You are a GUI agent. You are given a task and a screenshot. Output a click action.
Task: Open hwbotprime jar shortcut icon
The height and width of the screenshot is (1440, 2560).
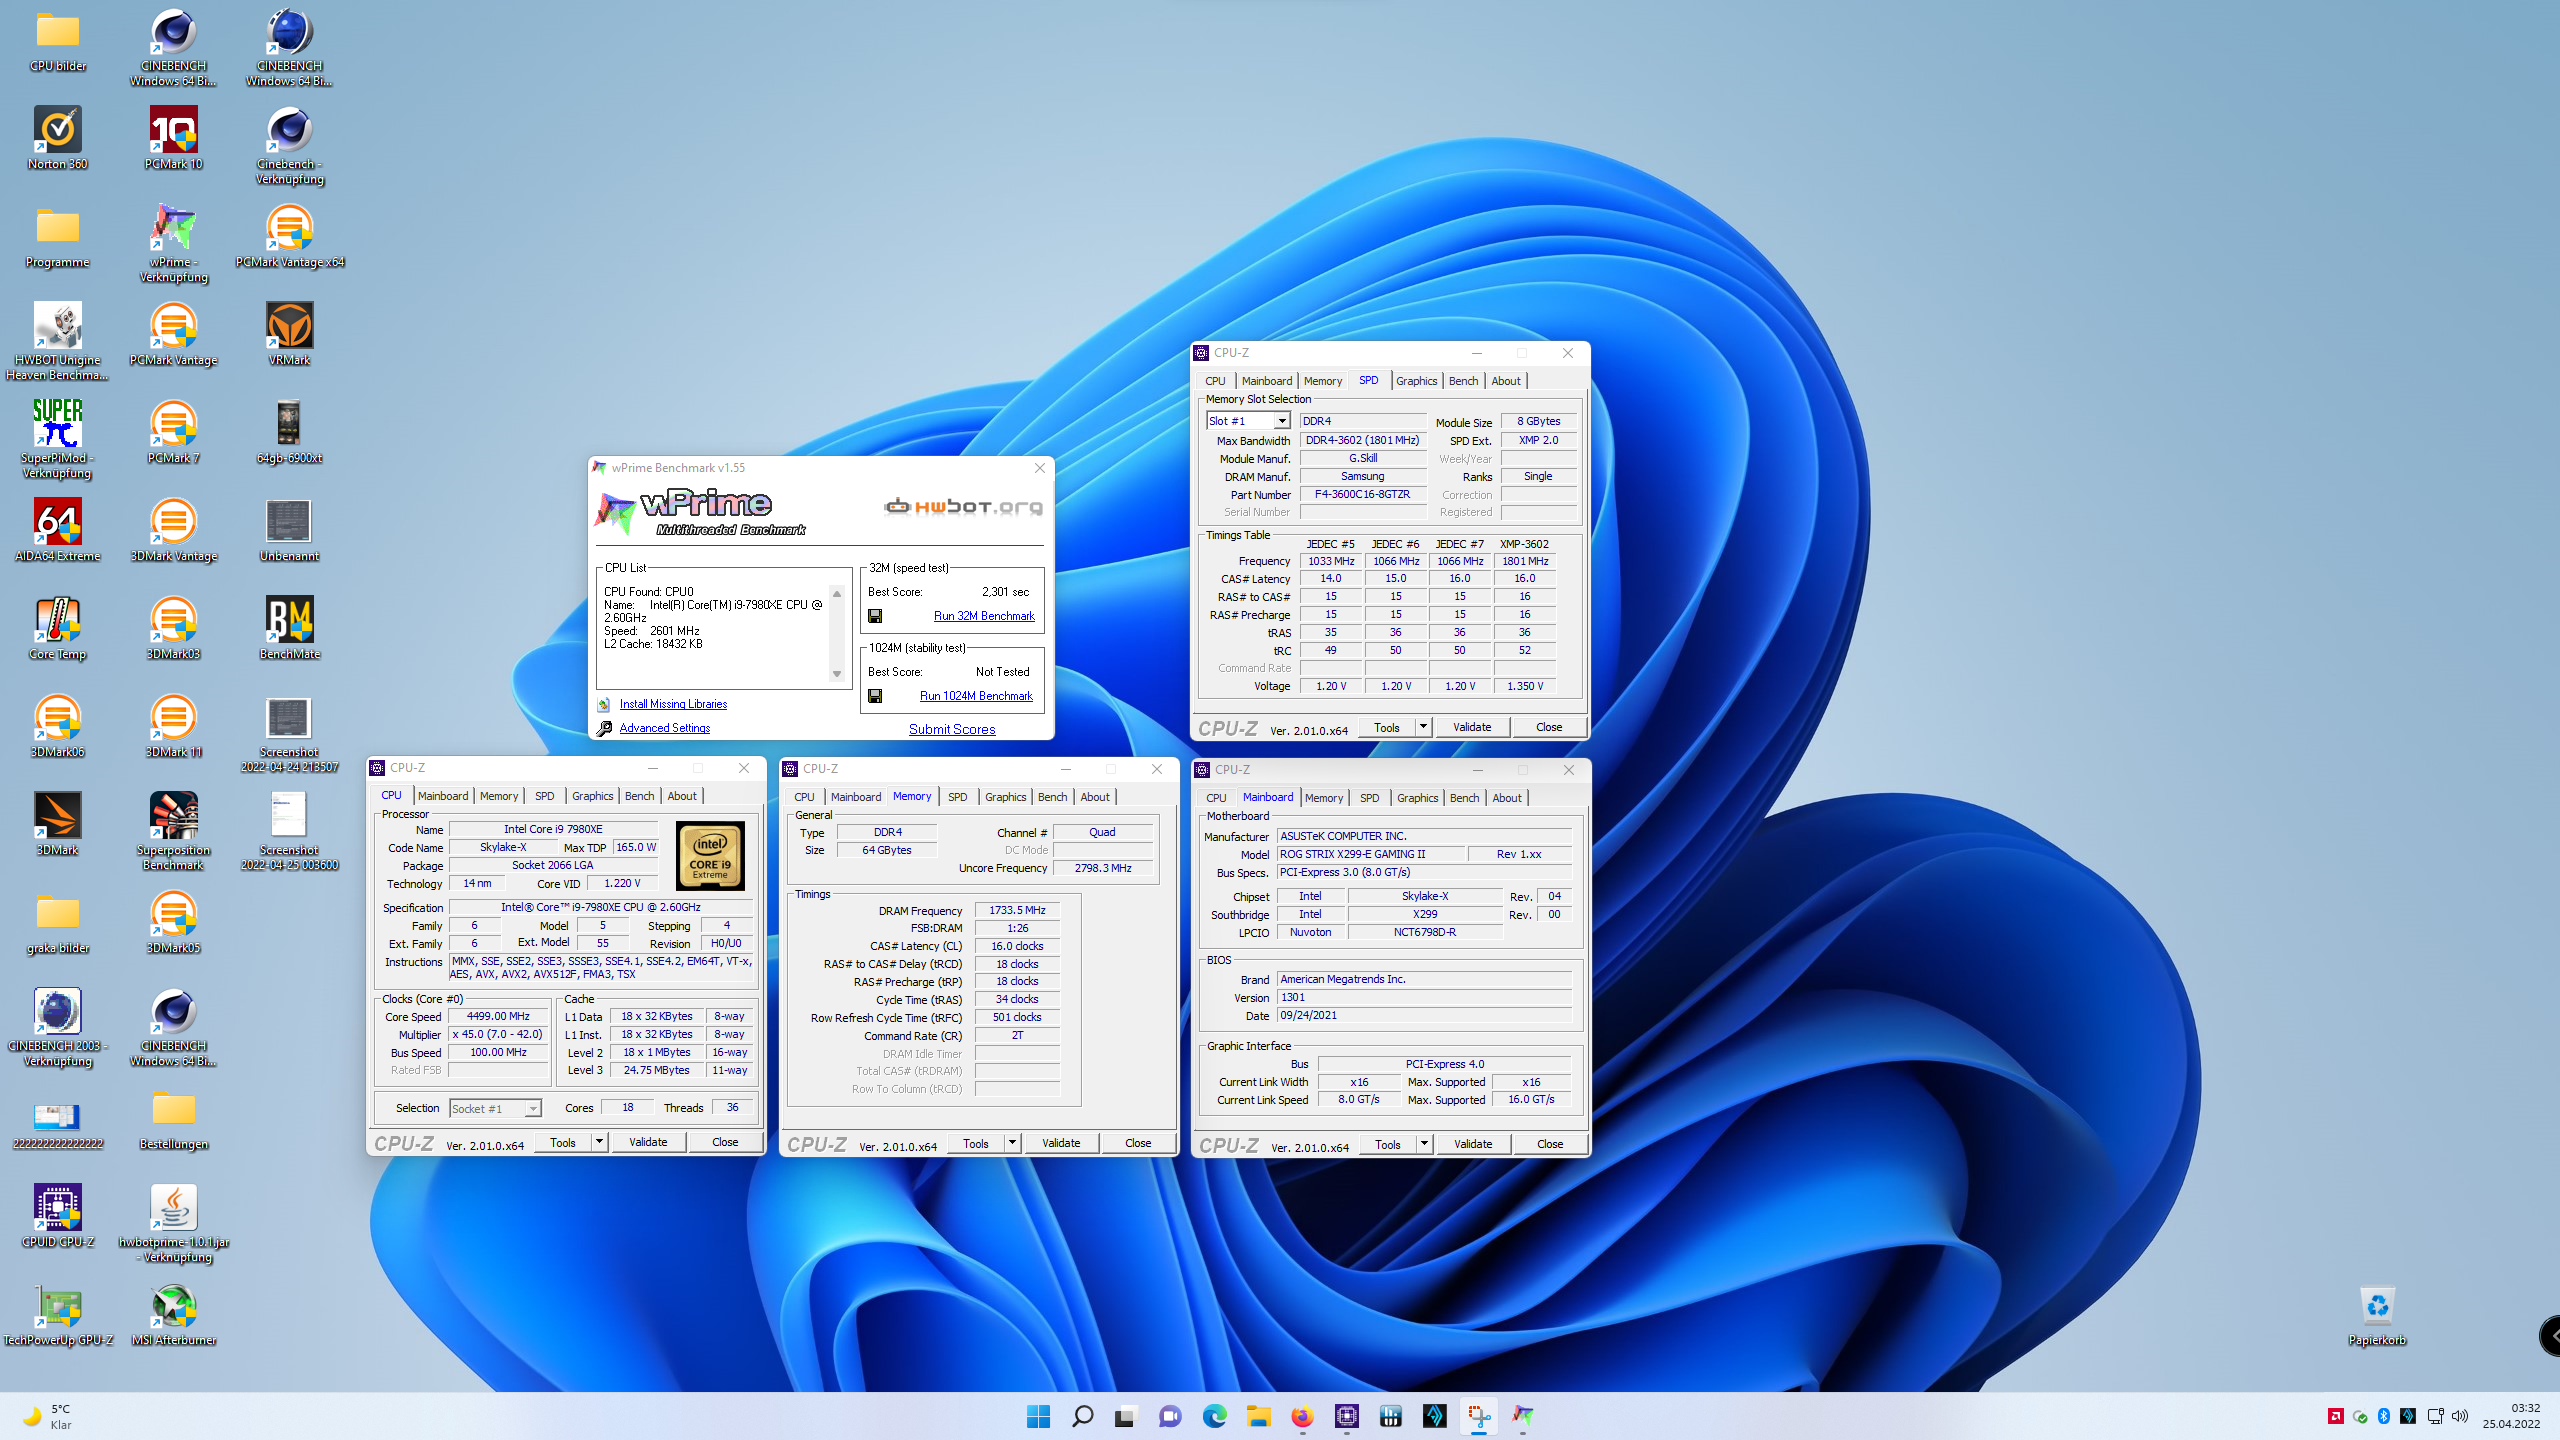[x=174, y=1224]
